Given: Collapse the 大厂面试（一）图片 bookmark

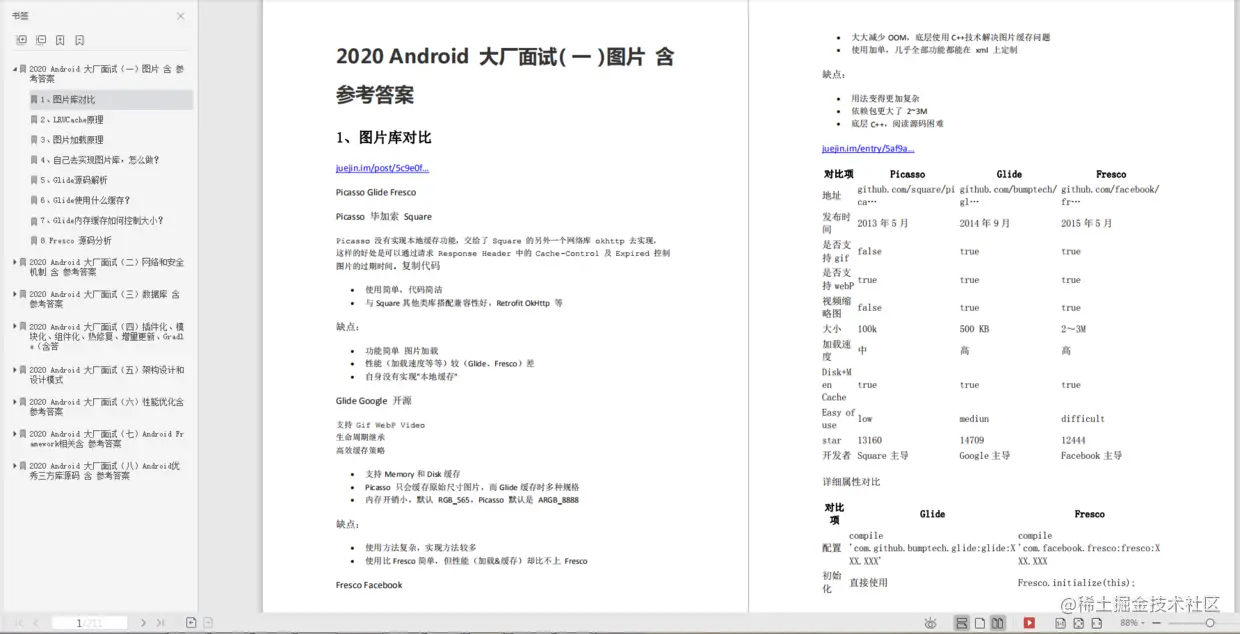Looking at the screenshot, I should point(15,69).
